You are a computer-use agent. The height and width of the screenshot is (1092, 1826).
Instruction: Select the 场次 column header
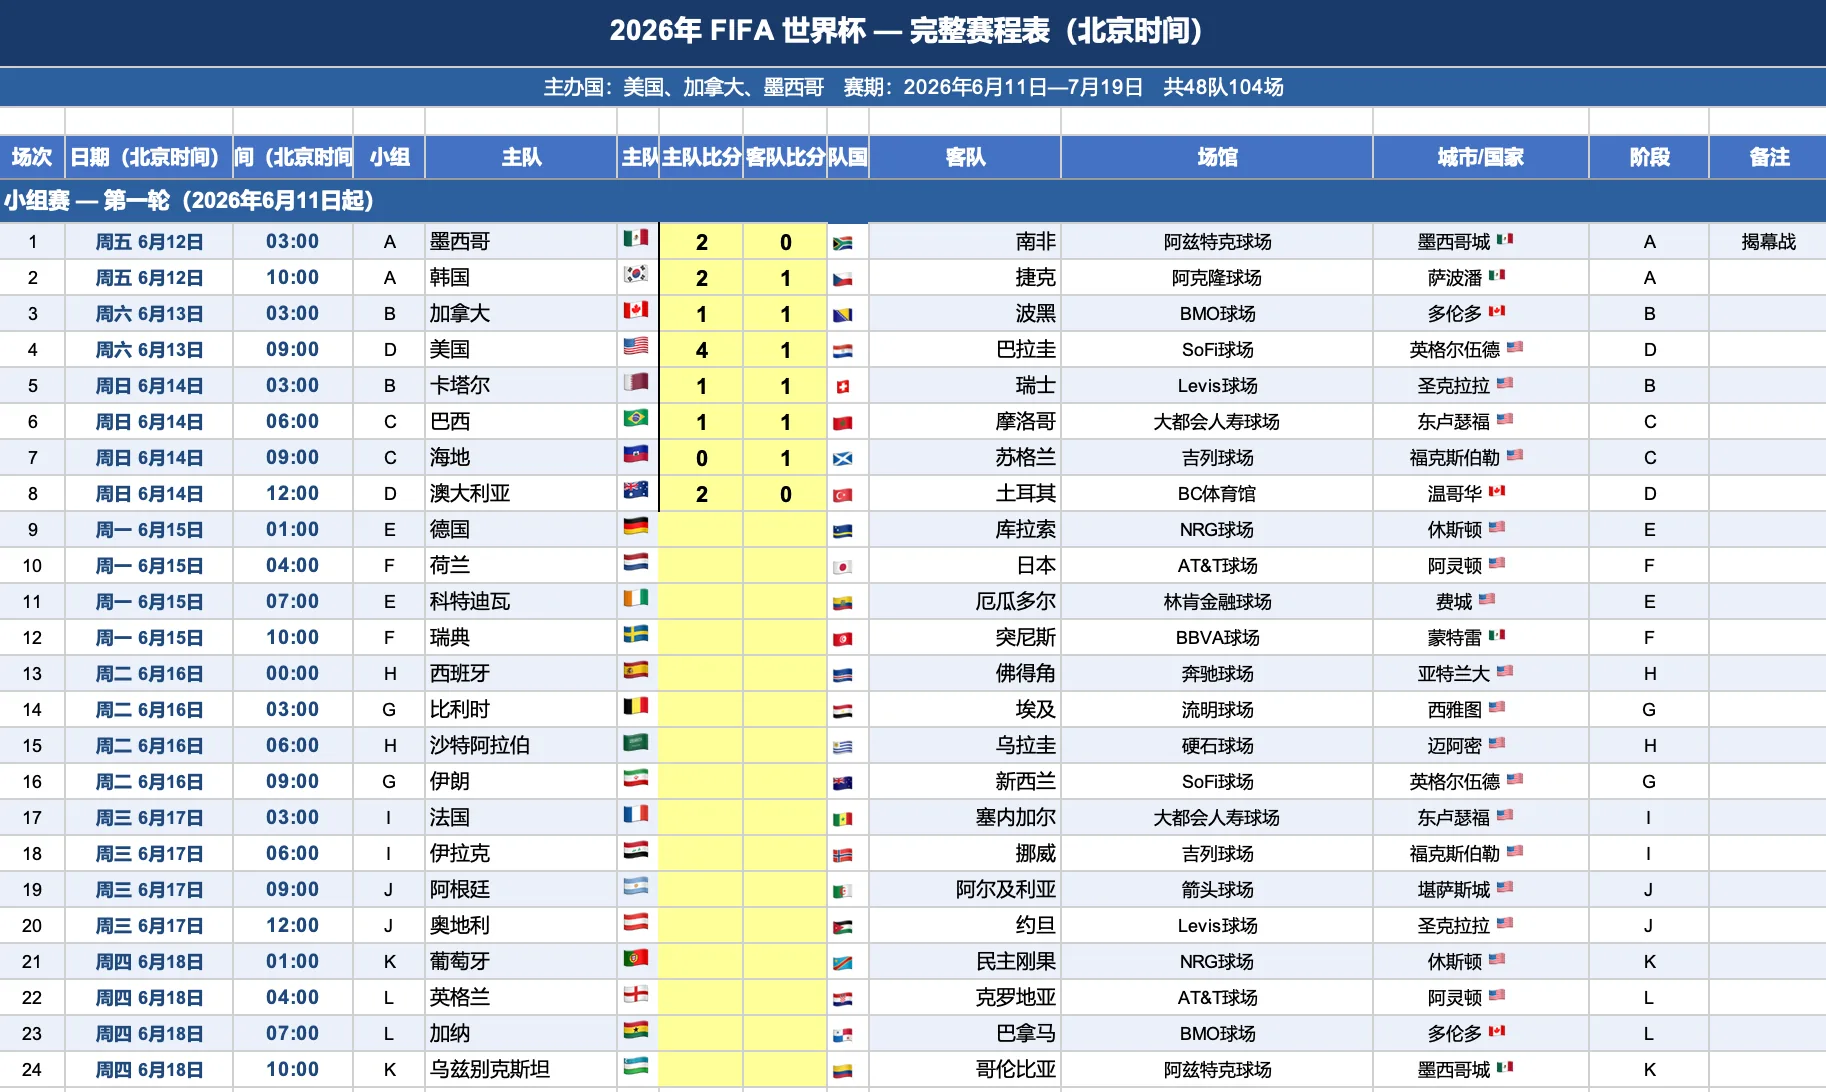coord(32,157)
